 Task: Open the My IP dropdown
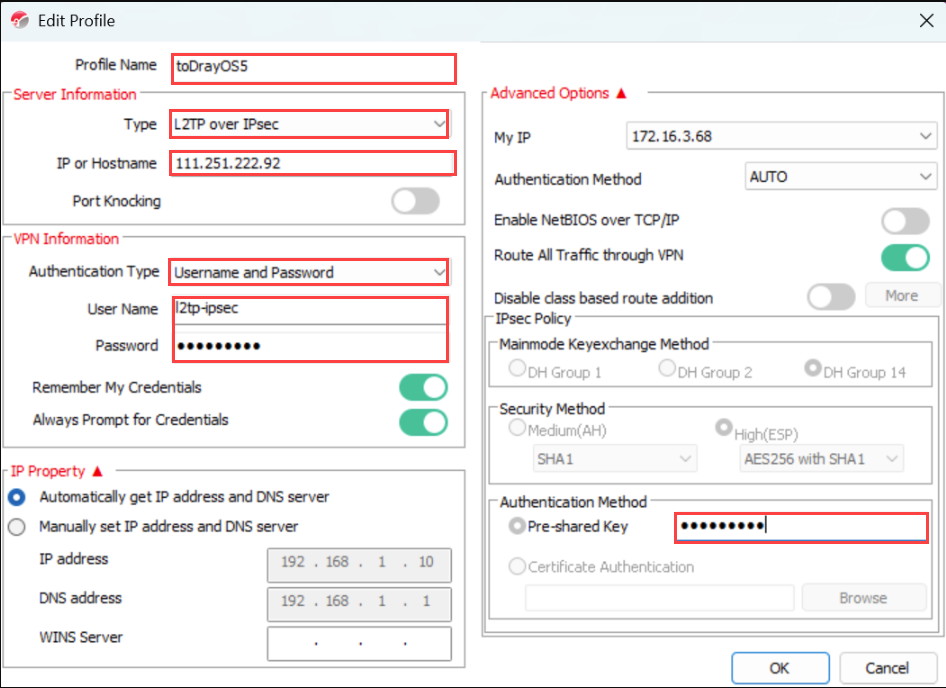pyautogui.click(x=780, y=136)
